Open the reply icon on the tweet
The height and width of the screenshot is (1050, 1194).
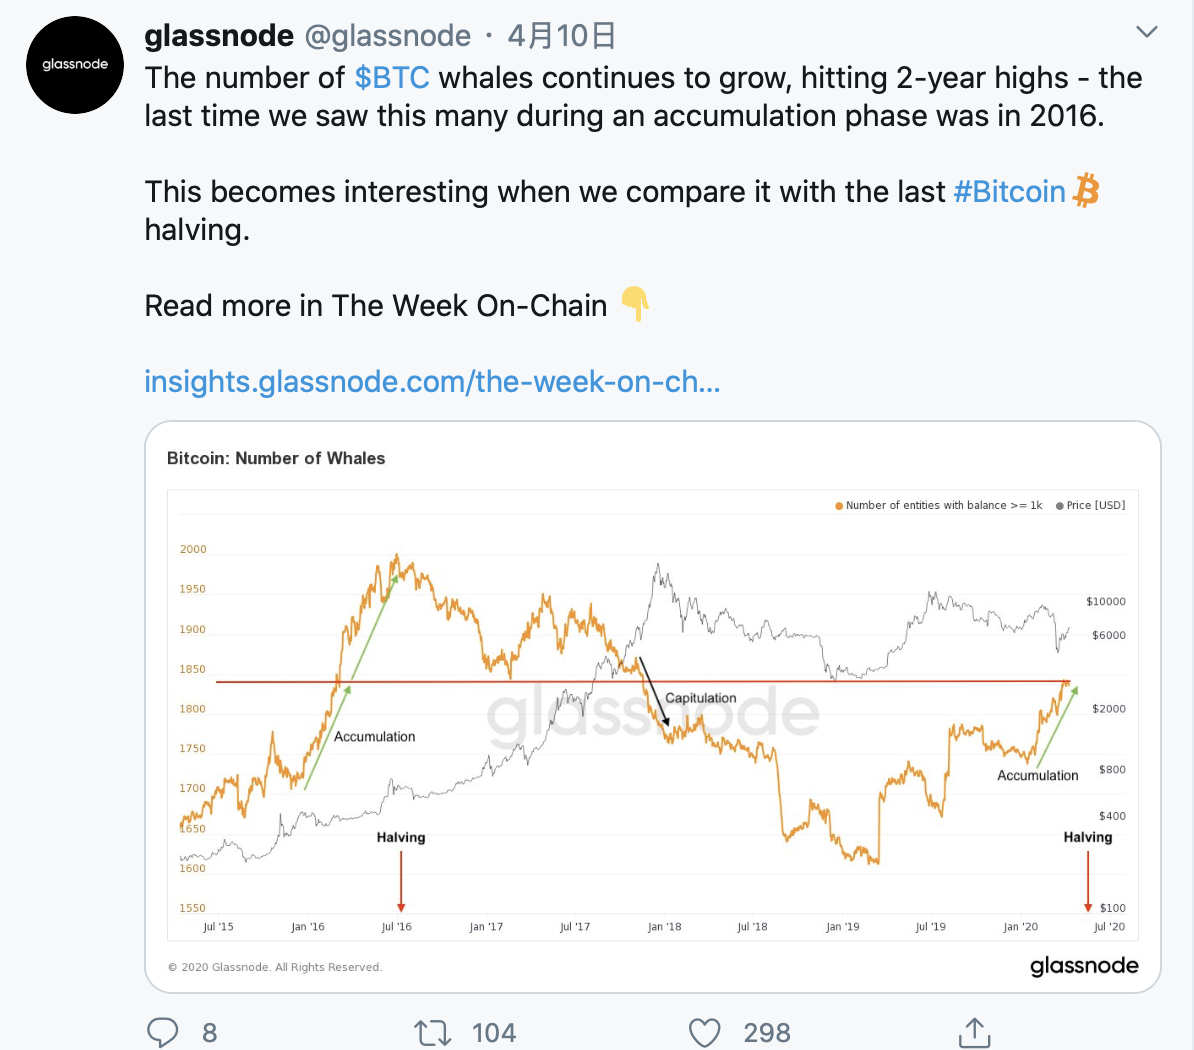(162, 1032)
